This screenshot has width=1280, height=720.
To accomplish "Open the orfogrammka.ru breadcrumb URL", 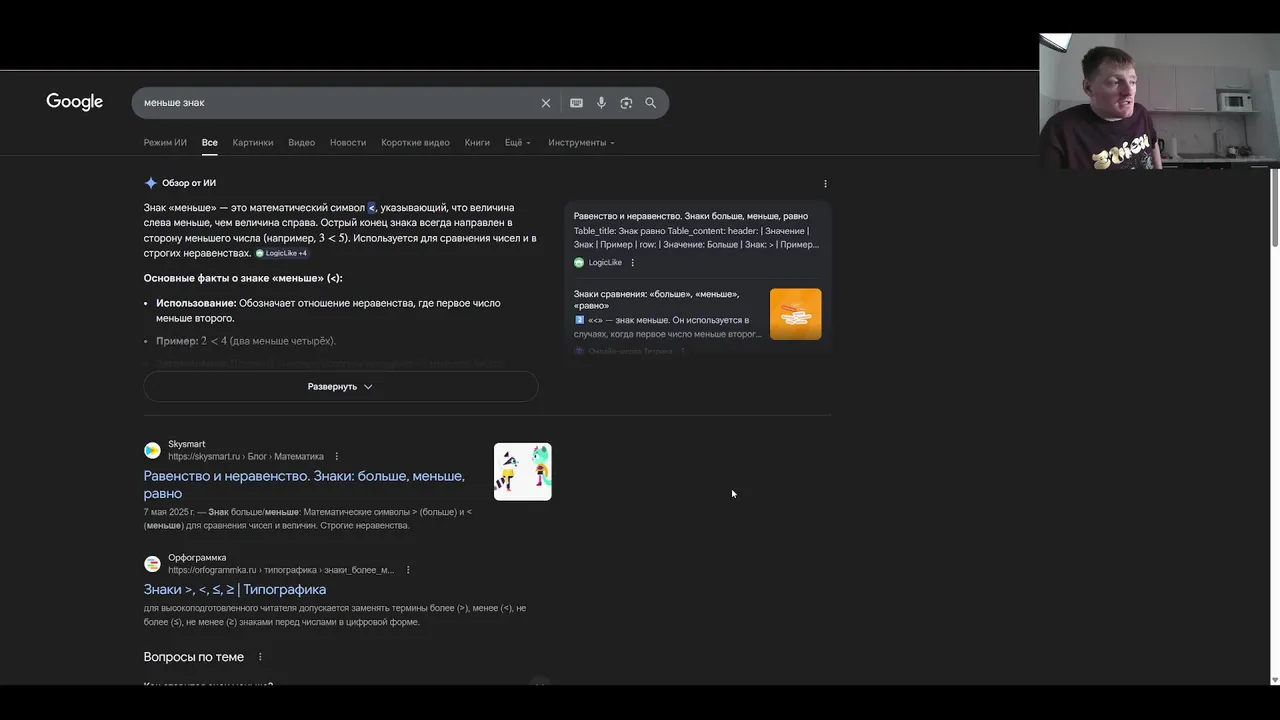I will coord(281,570).
